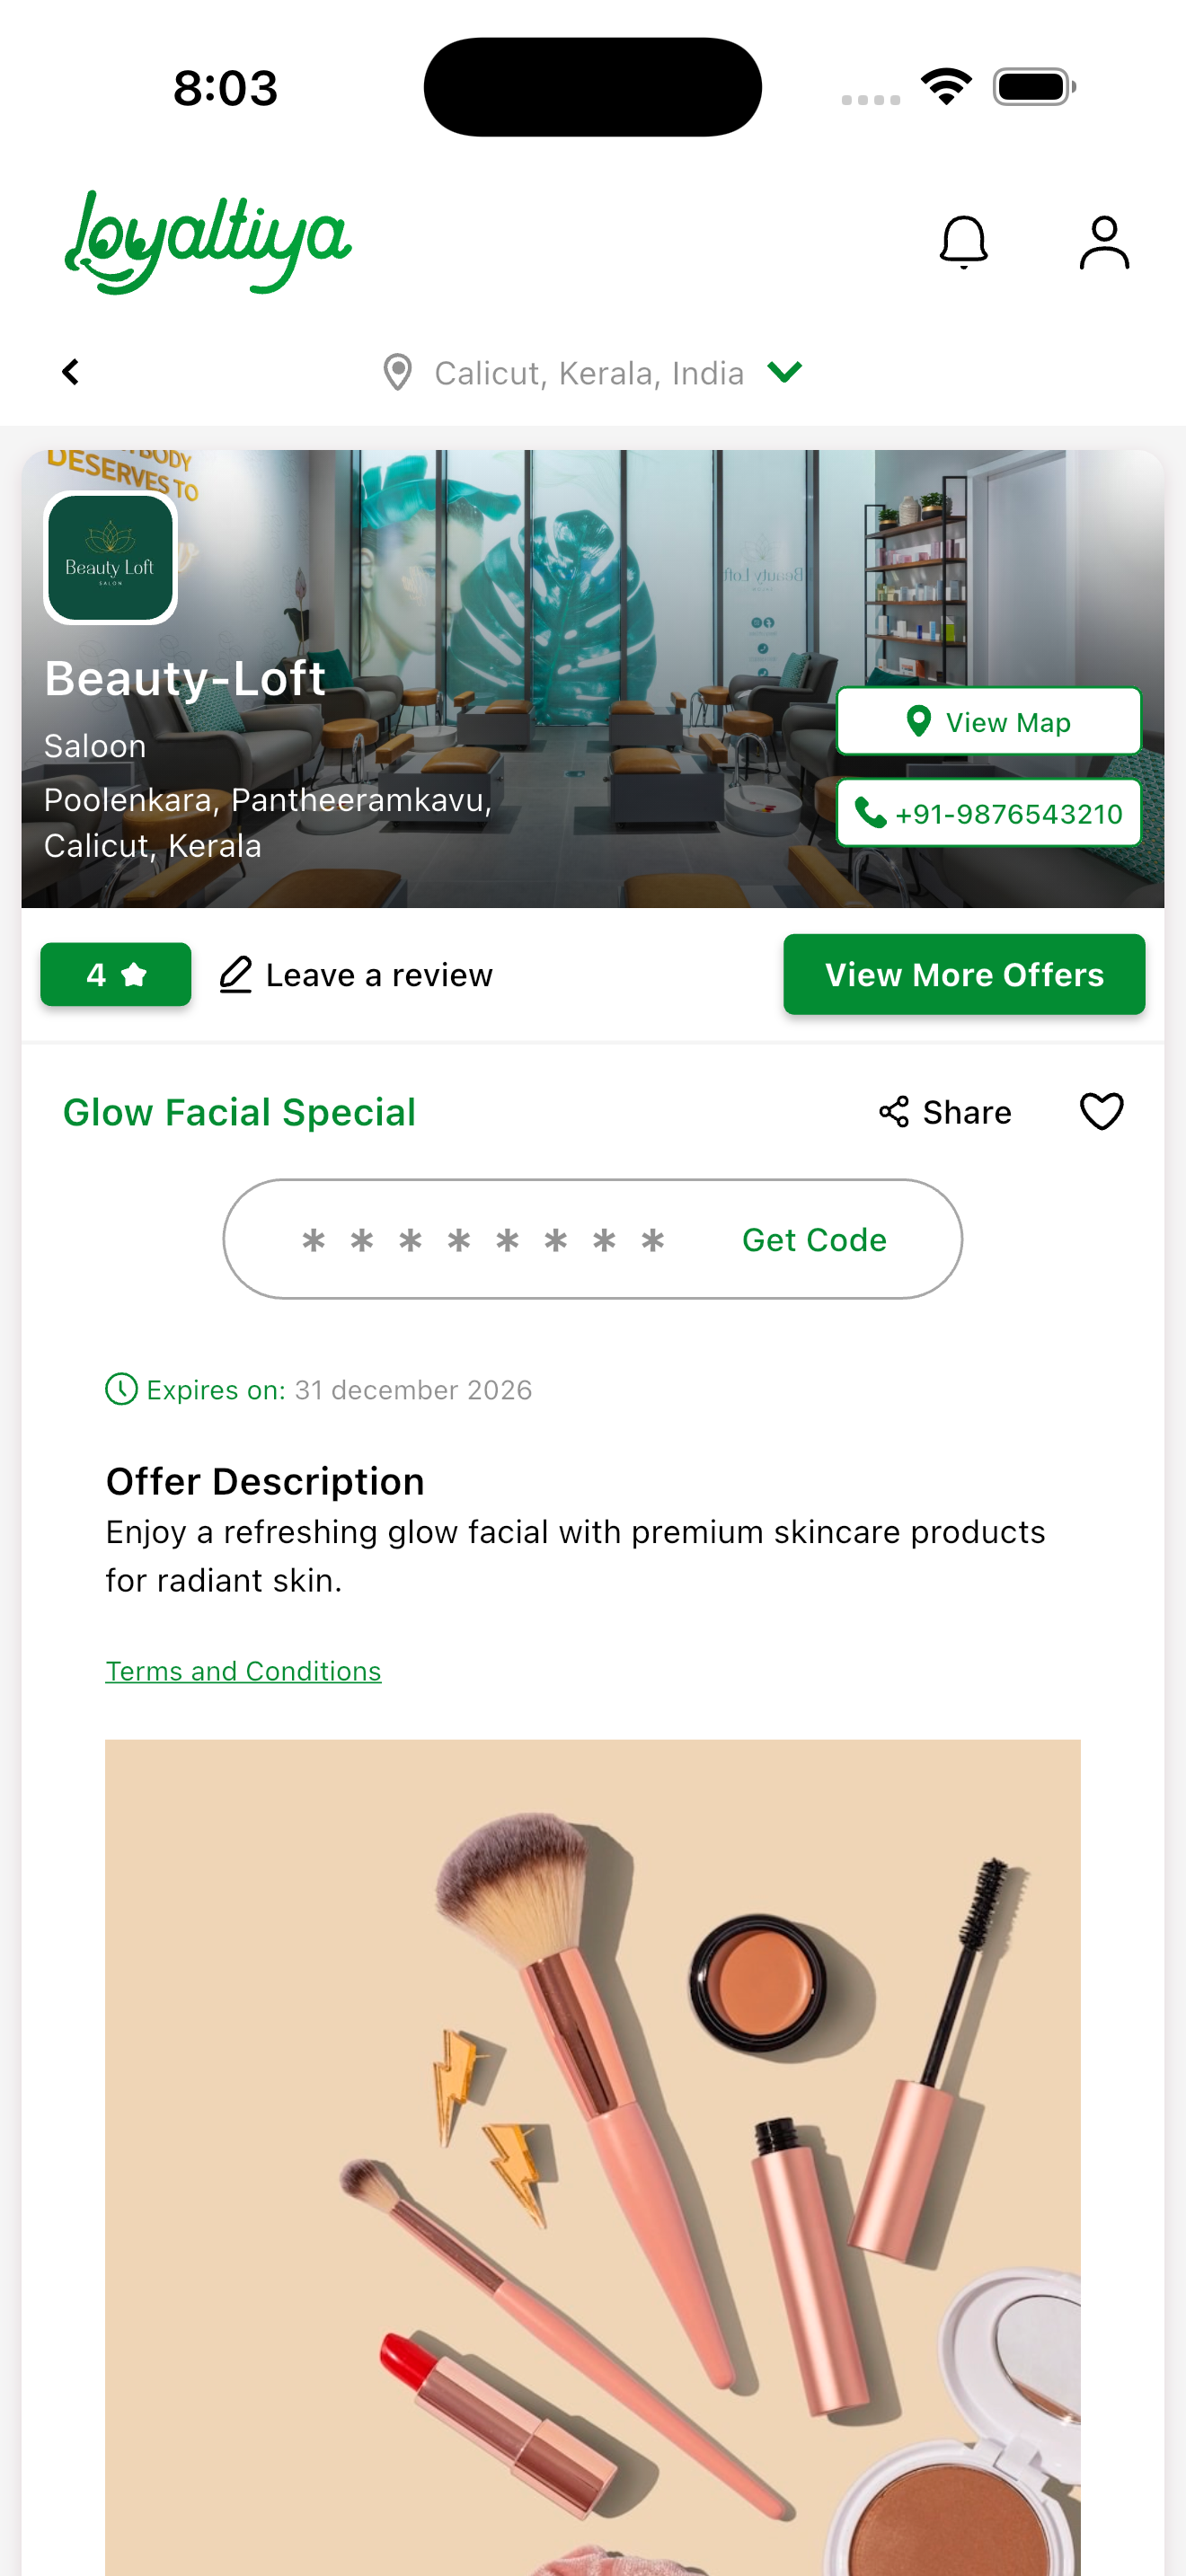The height and width of the screenshot is (2576, 1186).
Task: Click View More Offers button
Action: (x=964, y=974)
